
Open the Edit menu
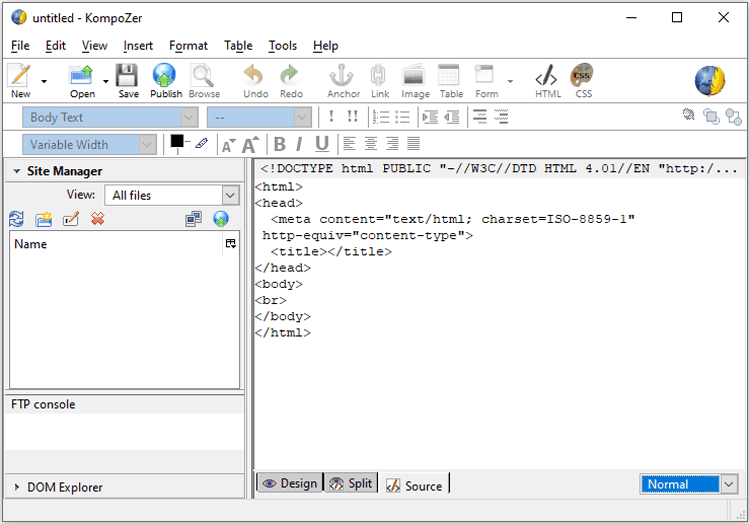55,46
